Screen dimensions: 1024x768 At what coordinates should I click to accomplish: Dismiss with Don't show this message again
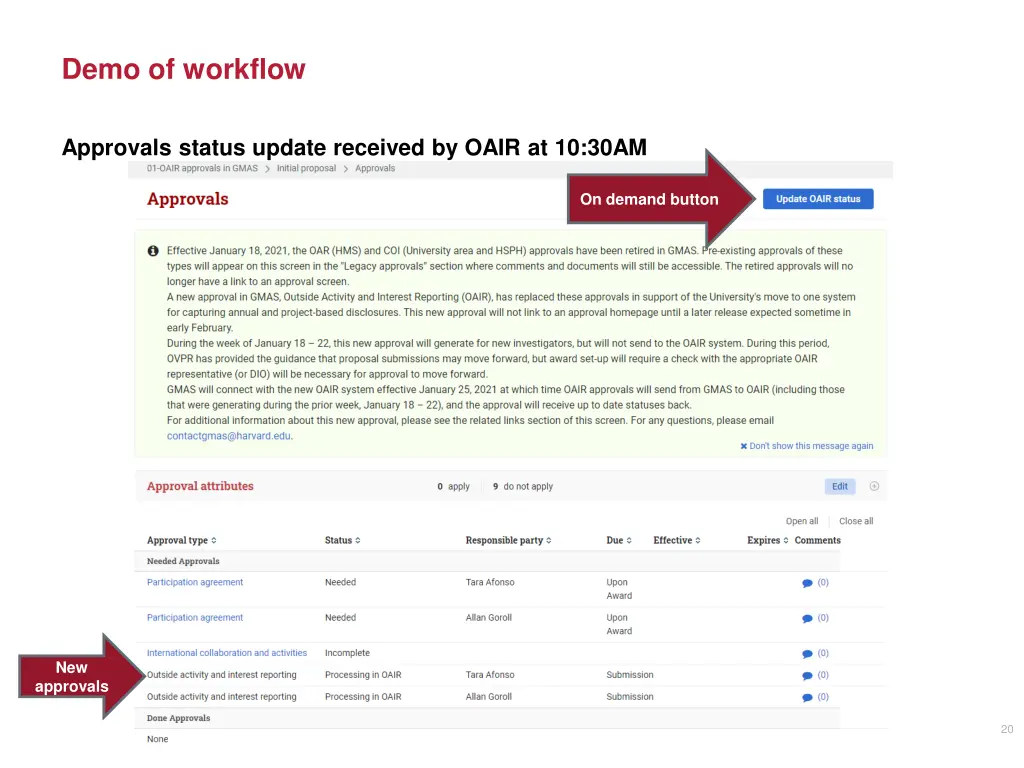tap(807, 445)
